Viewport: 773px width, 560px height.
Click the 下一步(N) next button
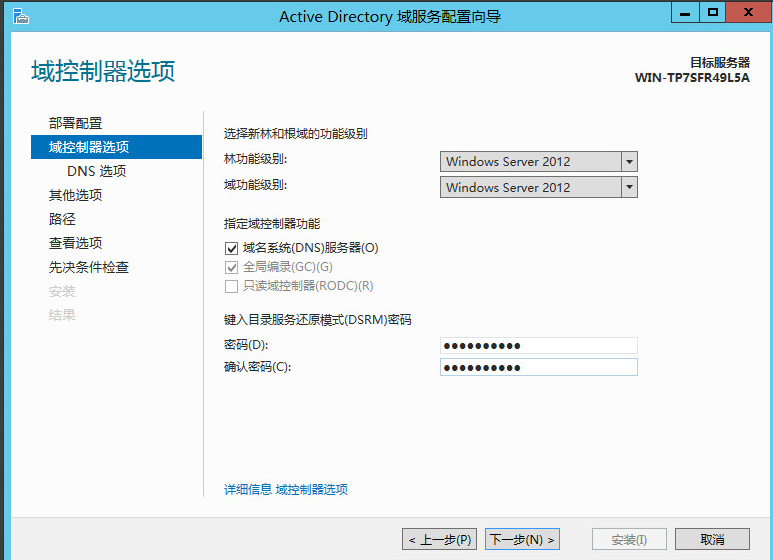[x=522, y=539]
